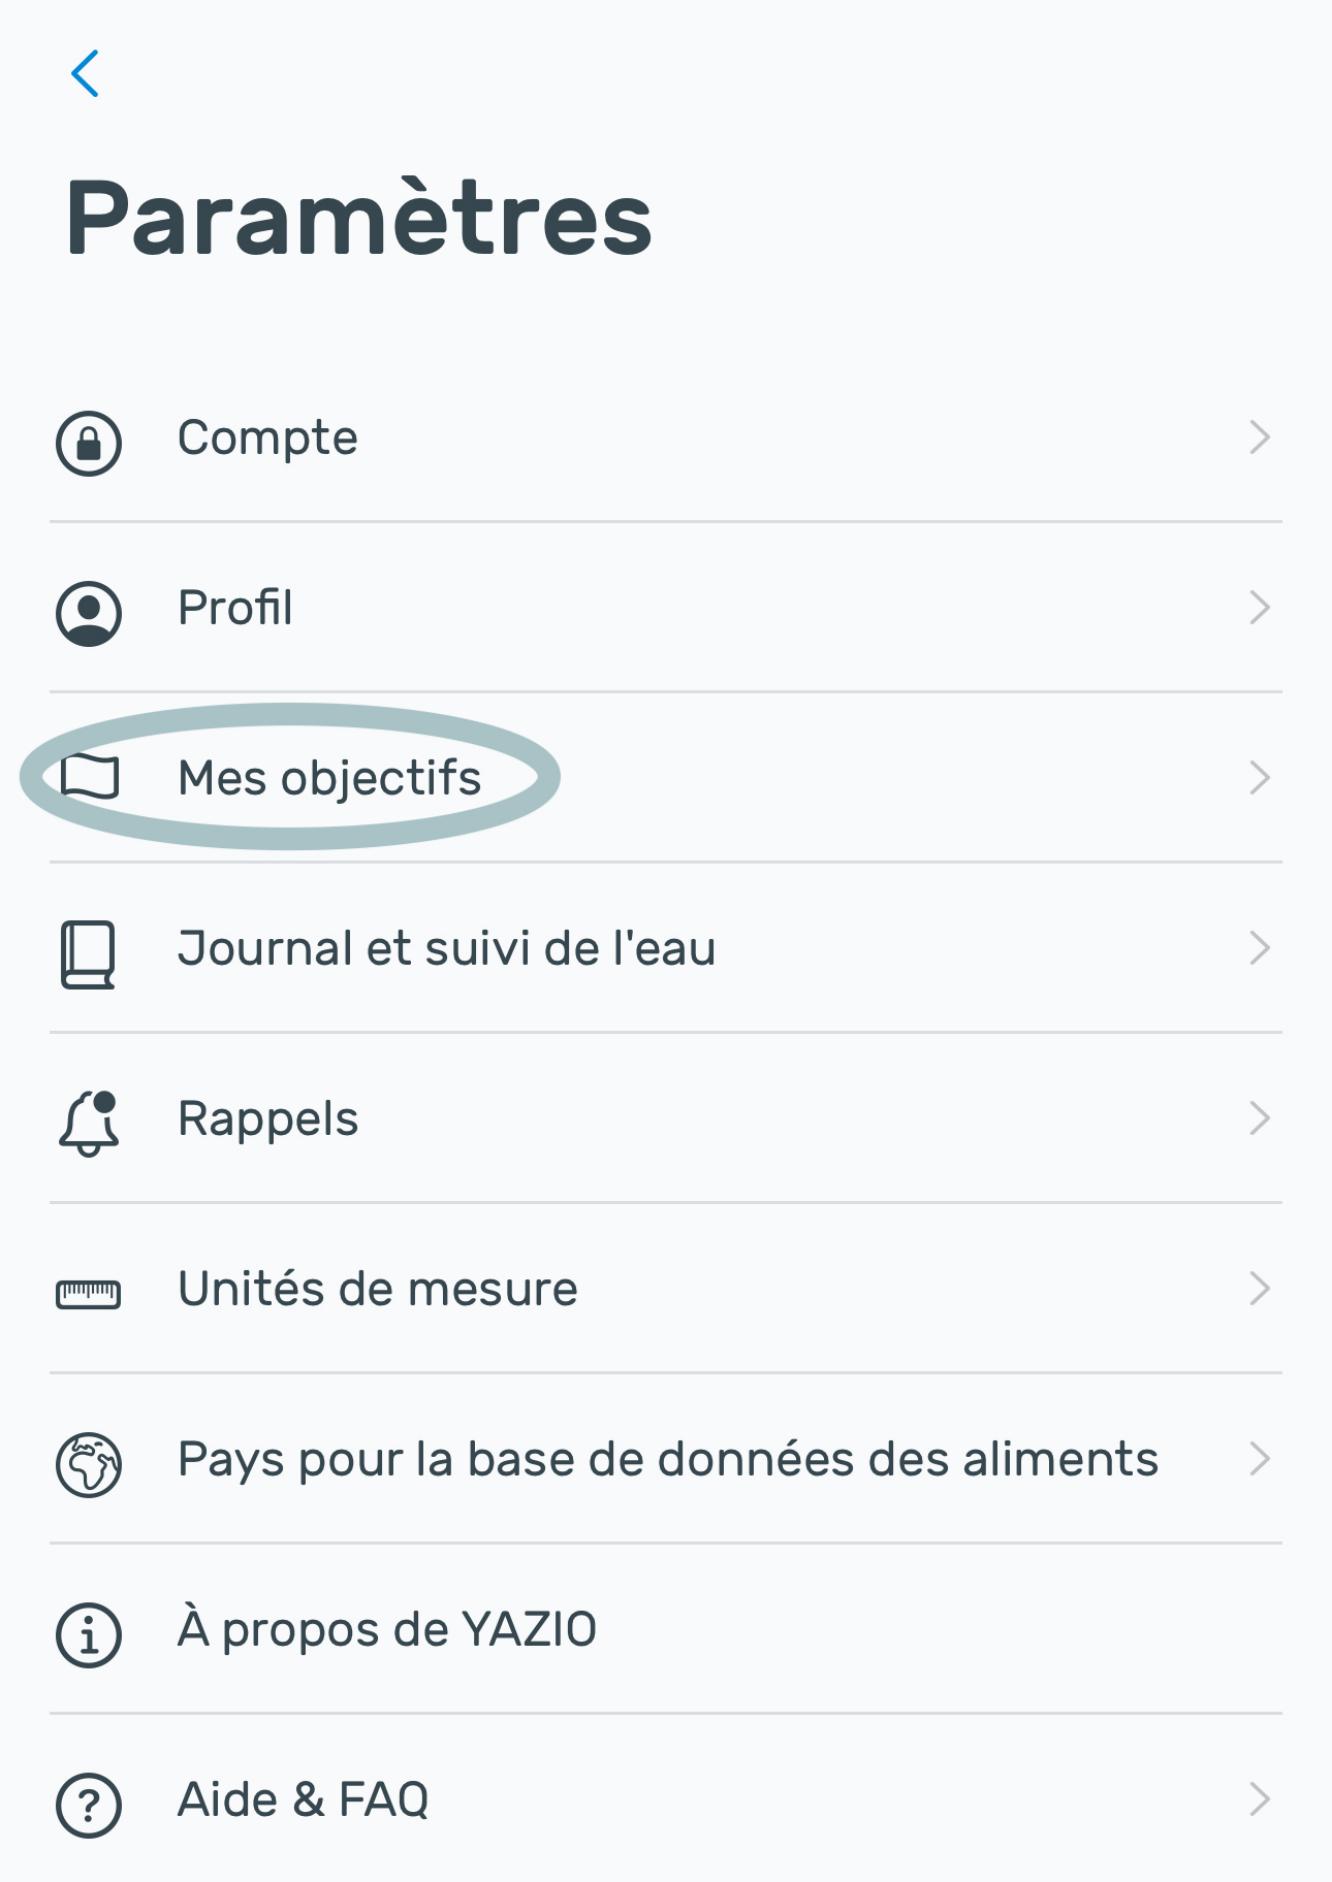This screenshot has height=1882, width=1332.
Task: Expand Profil using right chevron
Action: pos(1259,608)
